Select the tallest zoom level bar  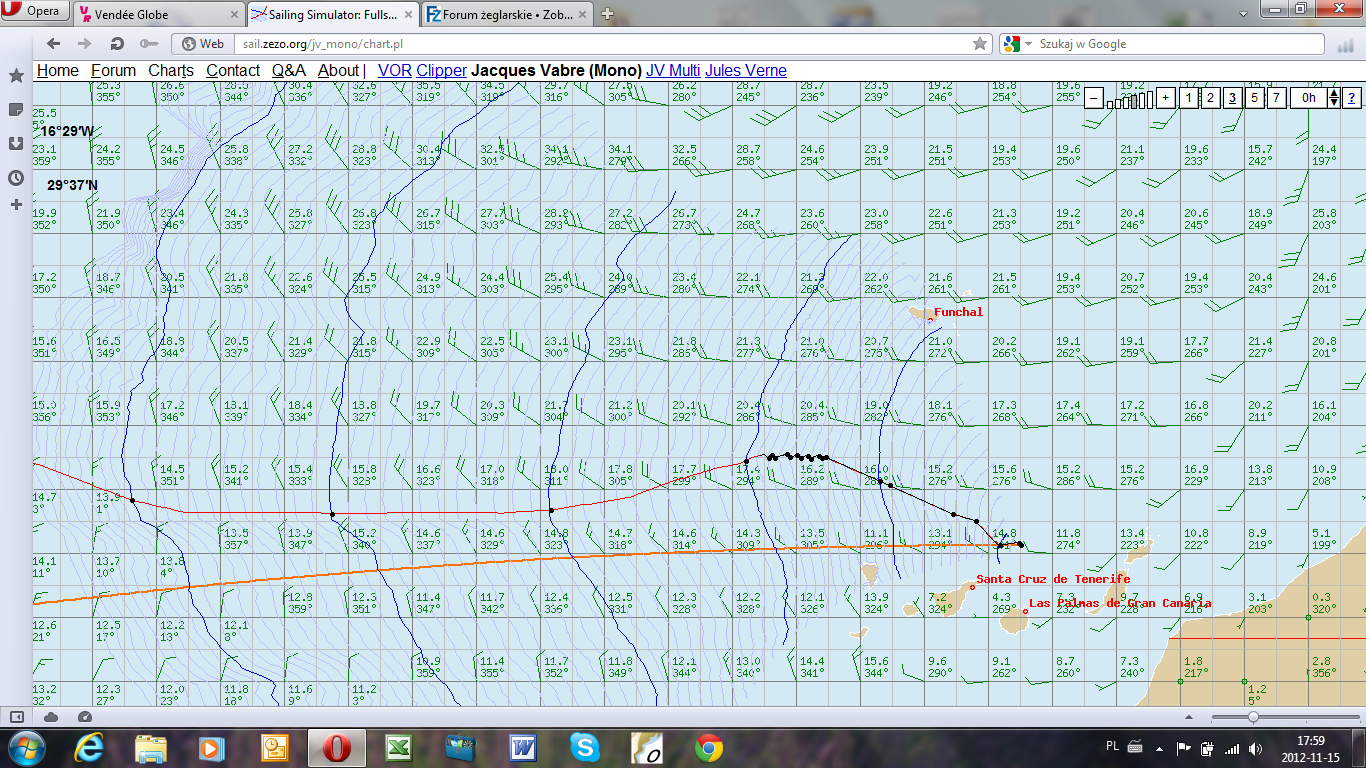(x=1150, y=98)
